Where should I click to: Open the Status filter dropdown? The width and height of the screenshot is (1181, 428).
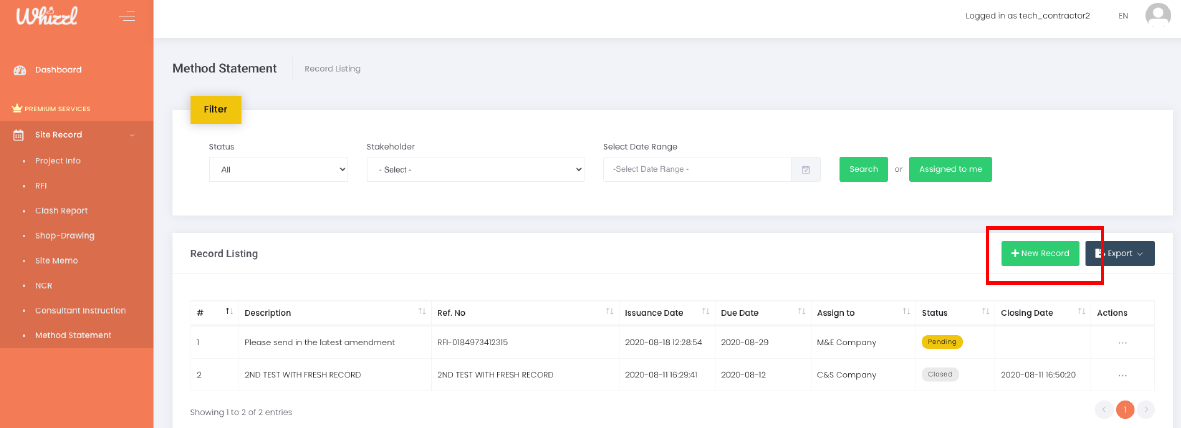point(278,170)
